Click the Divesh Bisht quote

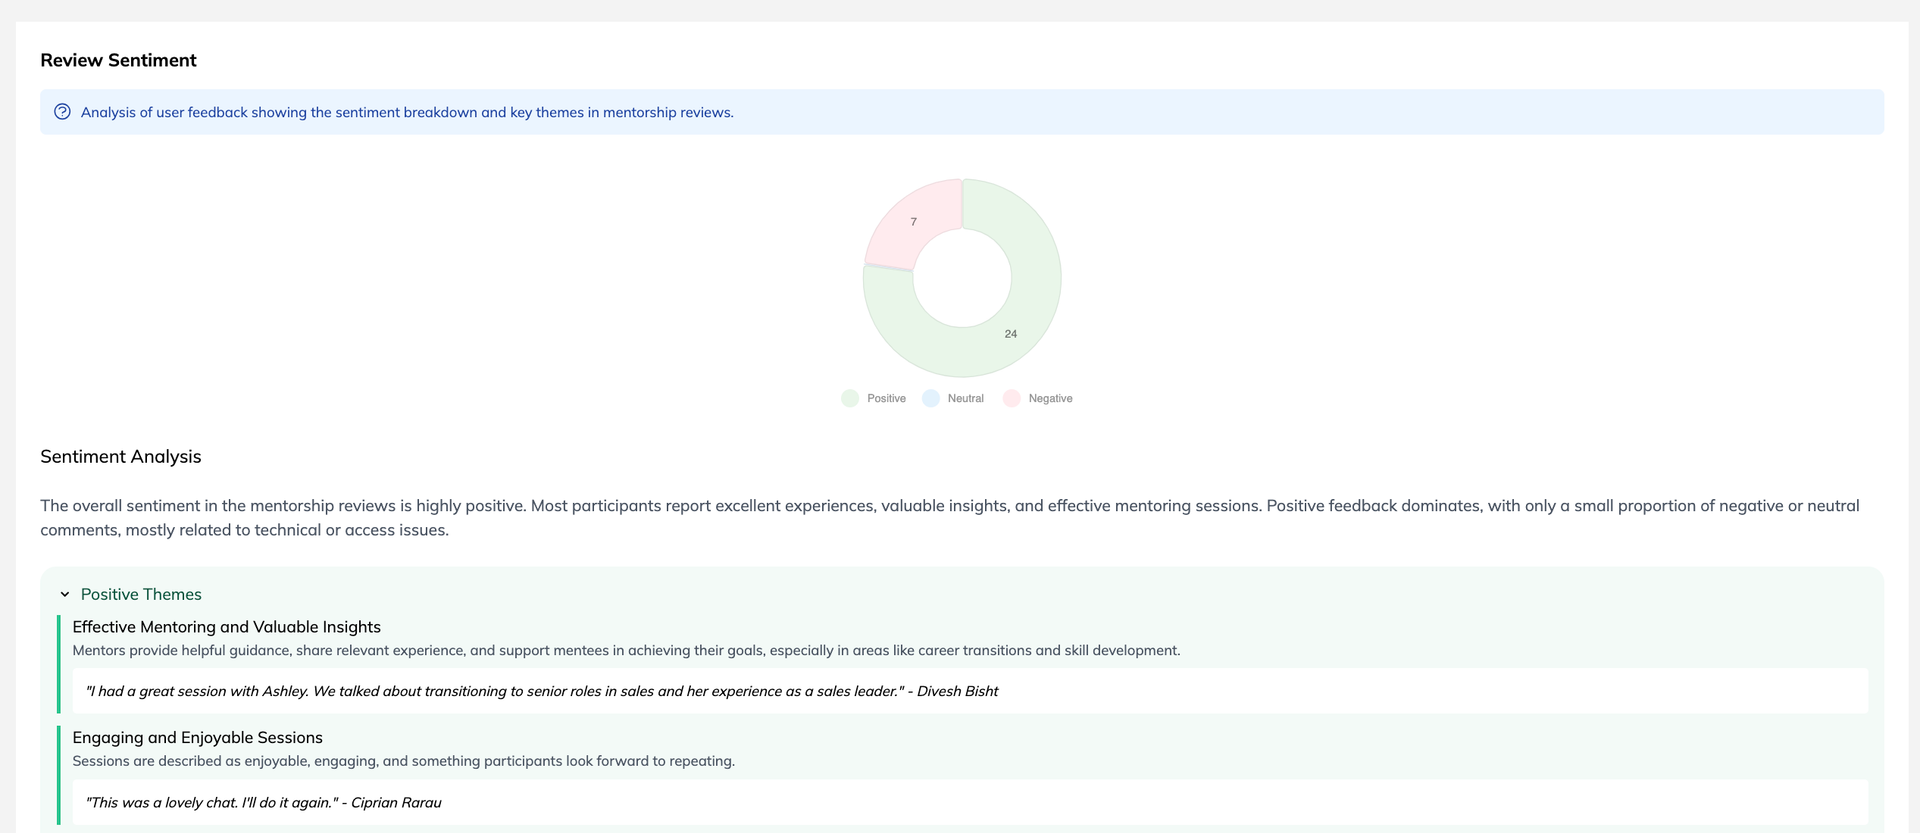(x=542, y=691)
